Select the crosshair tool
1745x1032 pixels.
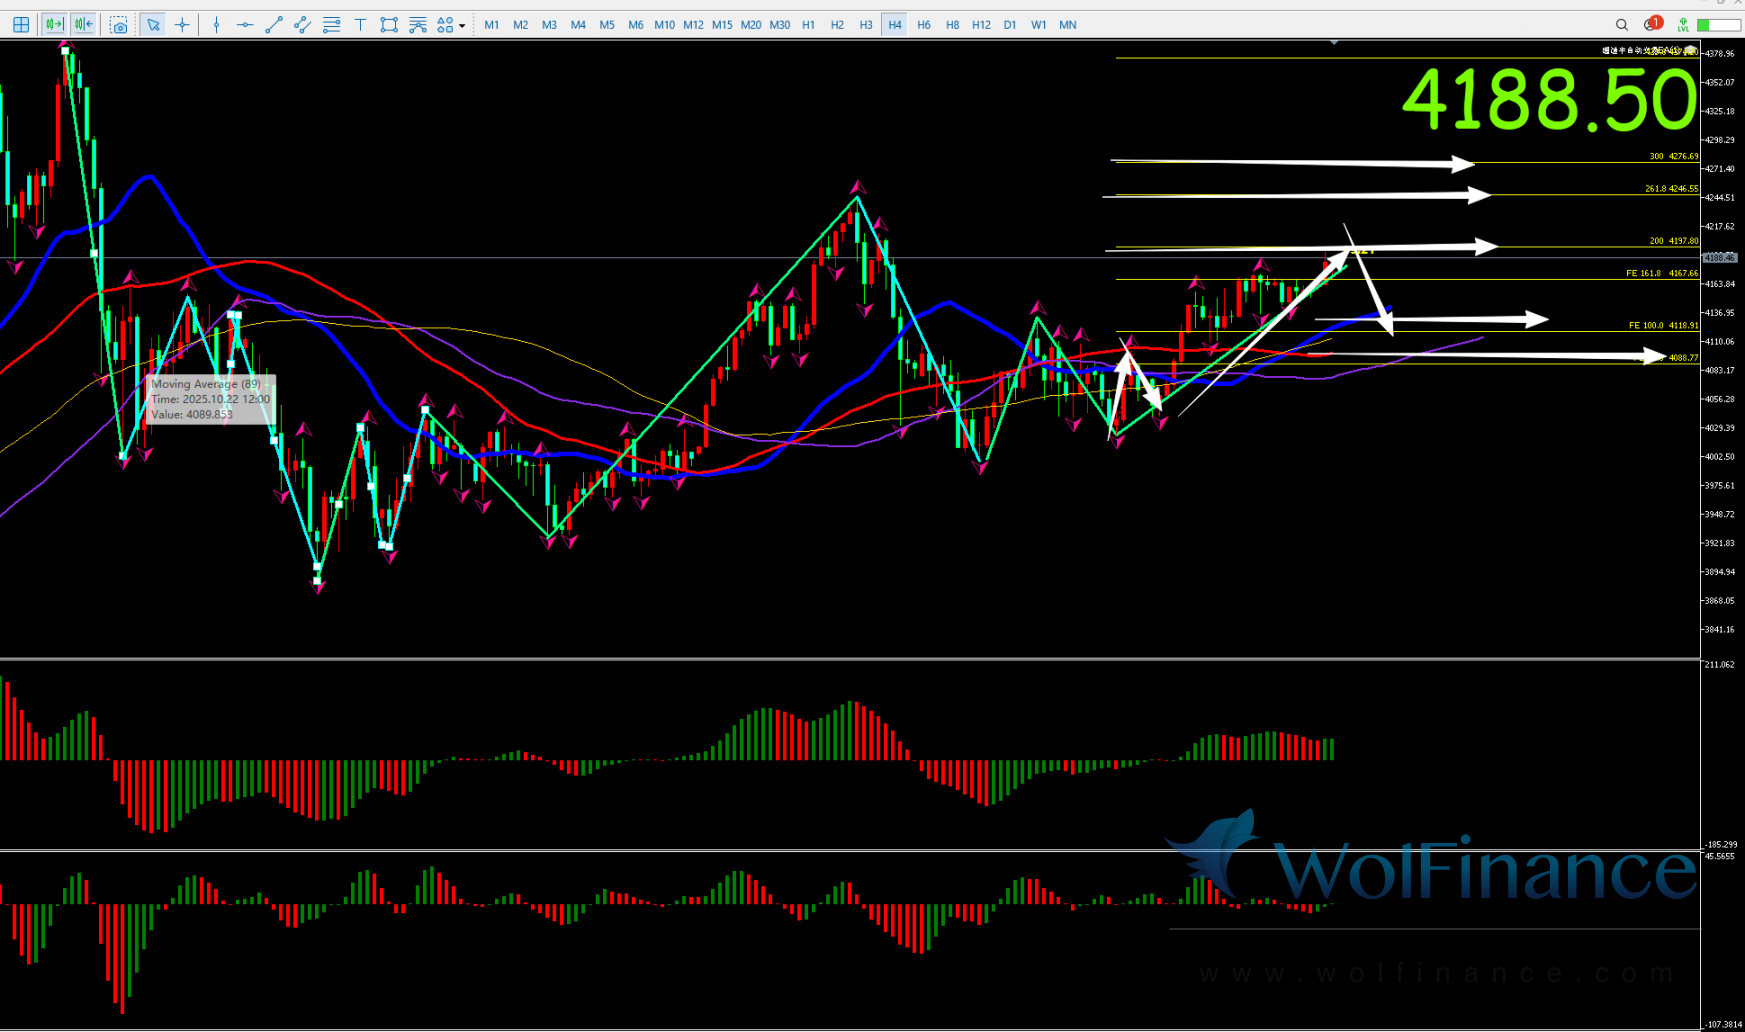[182, 25]
